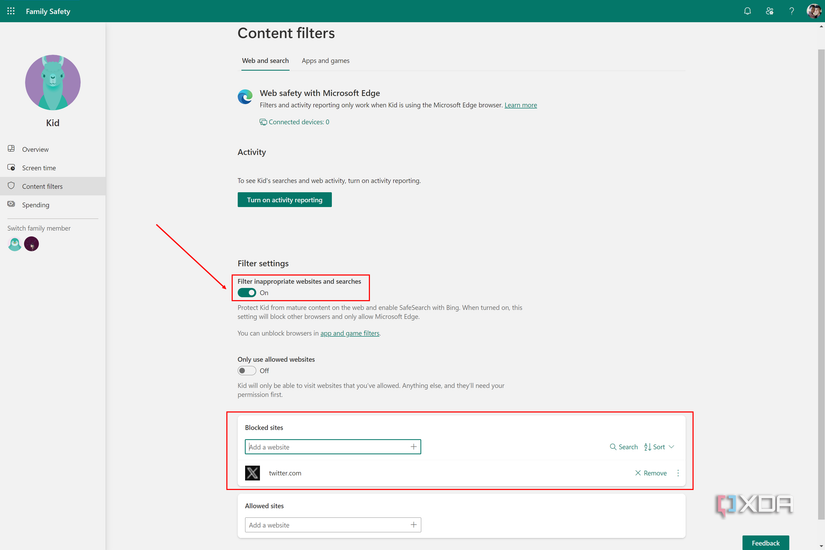
Task: Open the app launcher grid icon
Action: click(11, 11)
